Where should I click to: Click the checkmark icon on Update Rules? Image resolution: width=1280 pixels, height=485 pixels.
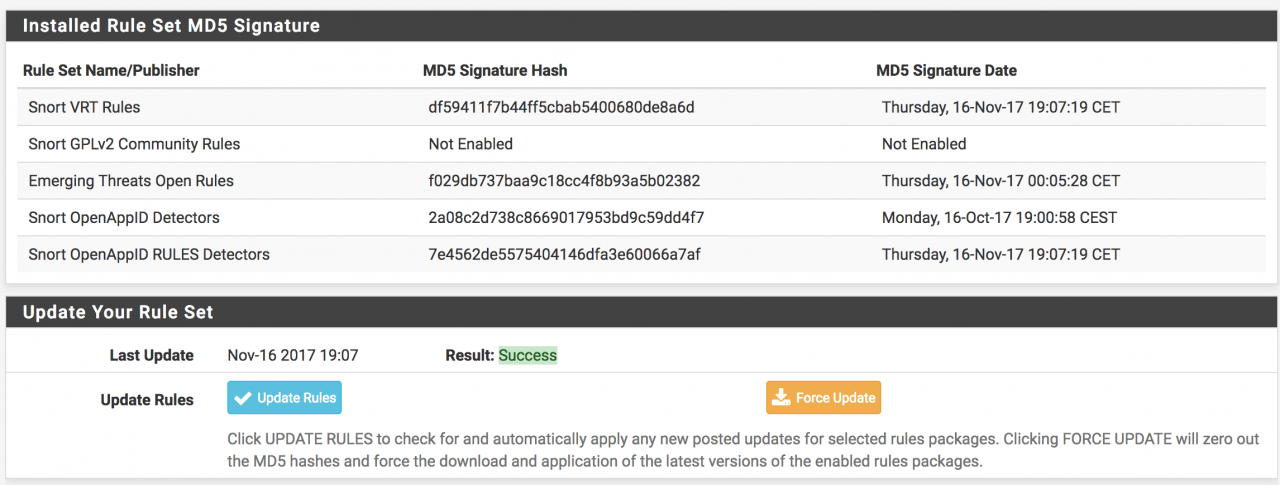point(242,398)
